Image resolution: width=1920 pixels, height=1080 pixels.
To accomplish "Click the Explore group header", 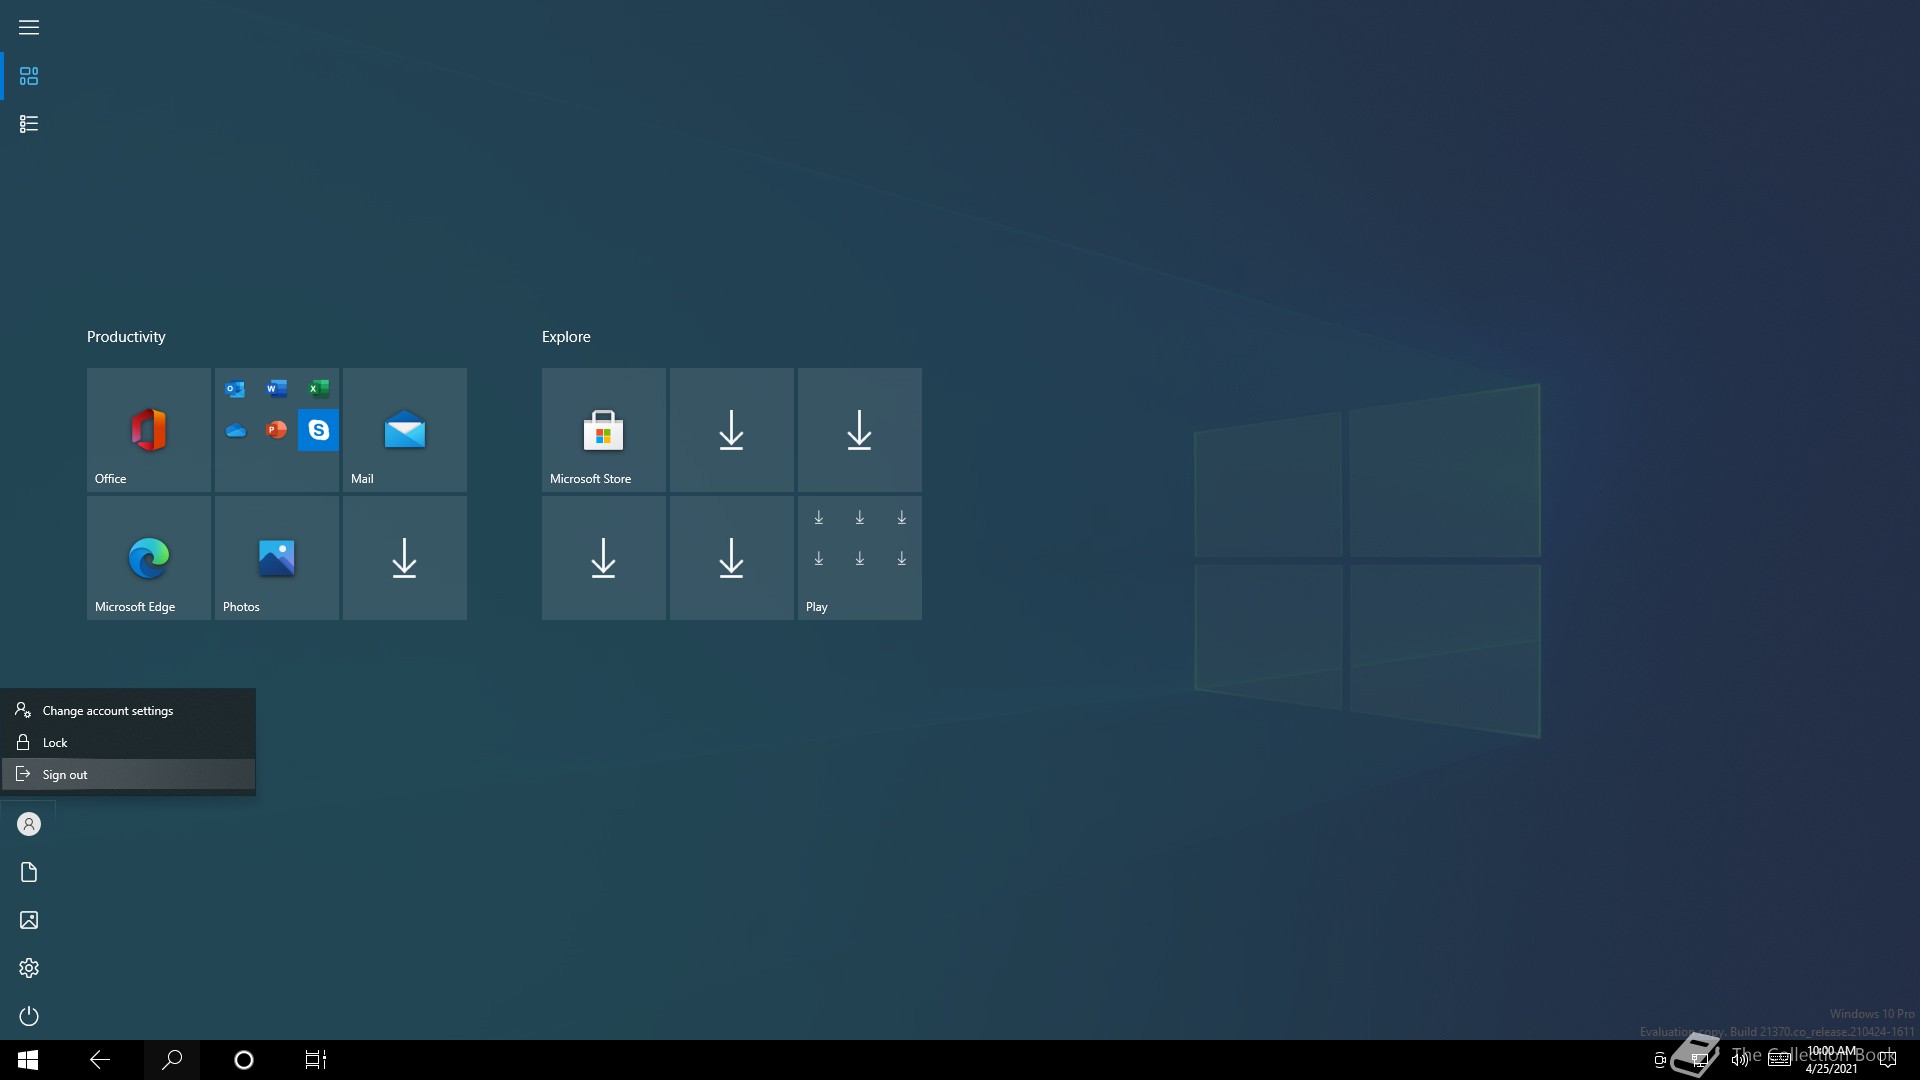I will click(566, 337).
